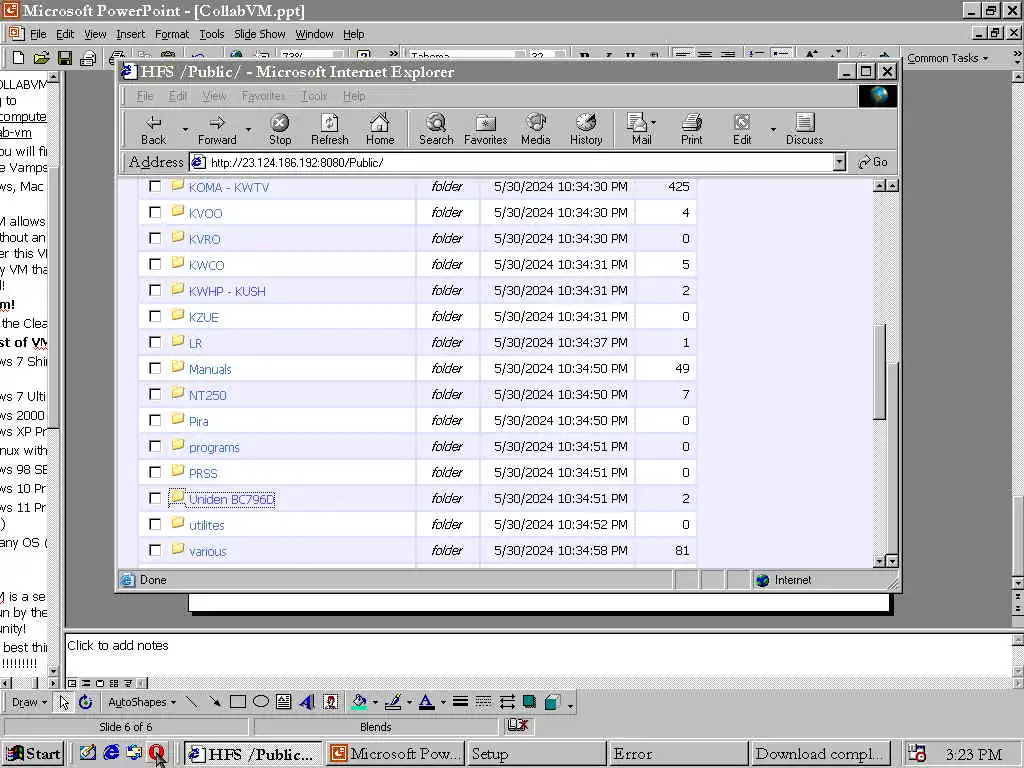1024x768 pixels.
Task: Open the Back button history dropdown arrow
Action: click(x=185, y=129)
